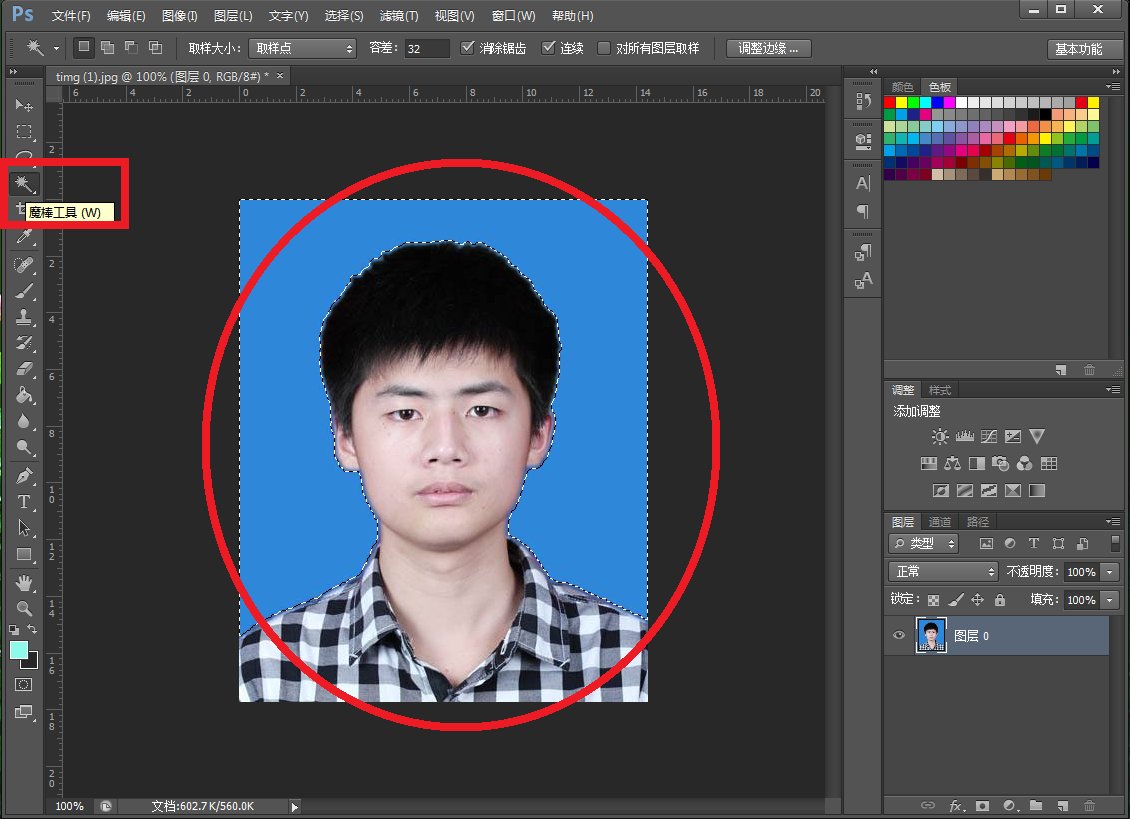The image size is (1130, 819).
Task: Click the foreground color swatch in toolbar
Action: point(19,650)
